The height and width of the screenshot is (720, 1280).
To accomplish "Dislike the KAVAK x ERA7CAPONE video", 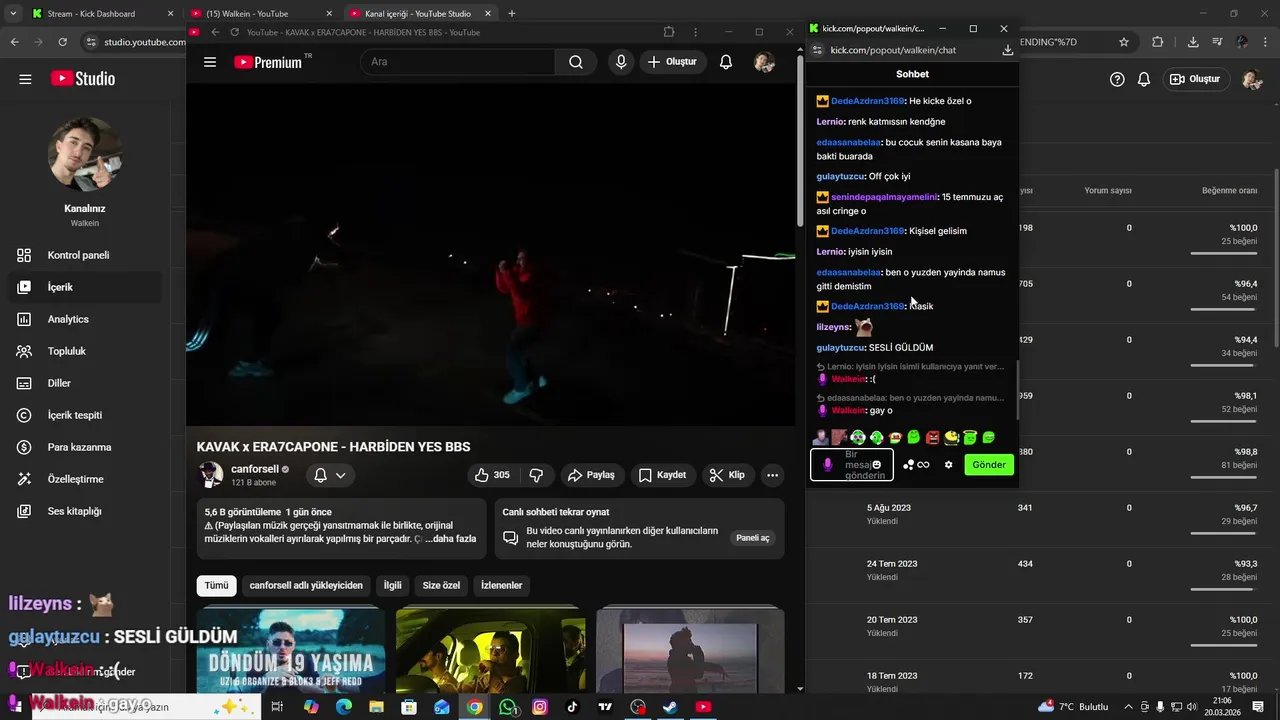I will point(536,475).
